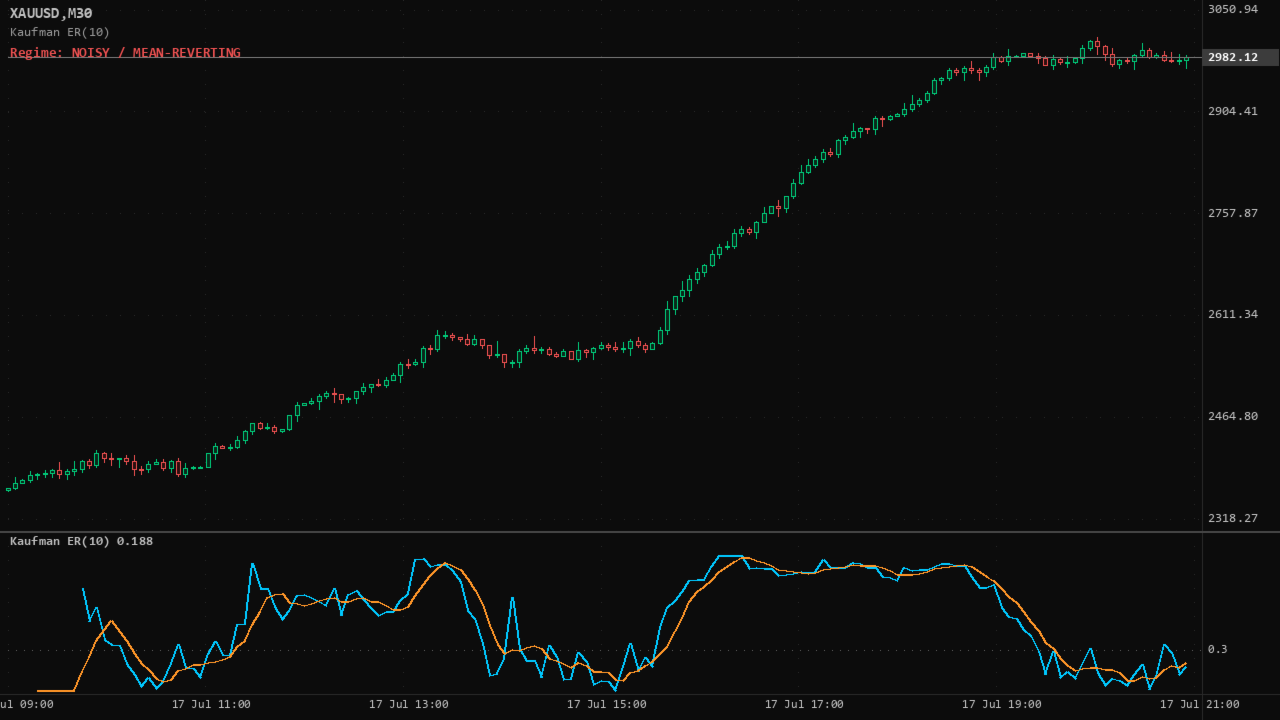Screen dimensions: 1280x720
Task: Click the 09:00 time axis label
Action: pyautogui.click(x=27, y=704)
